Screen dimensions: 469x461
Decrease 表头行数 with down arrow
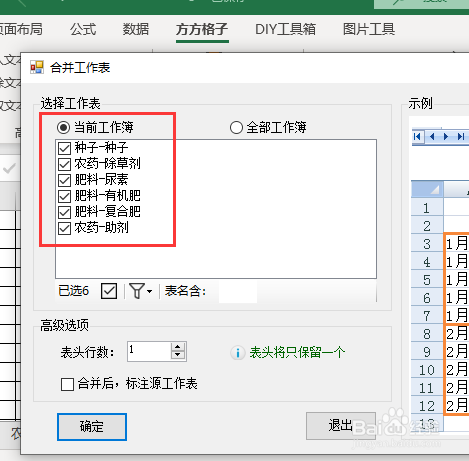(x=178, y=355)
